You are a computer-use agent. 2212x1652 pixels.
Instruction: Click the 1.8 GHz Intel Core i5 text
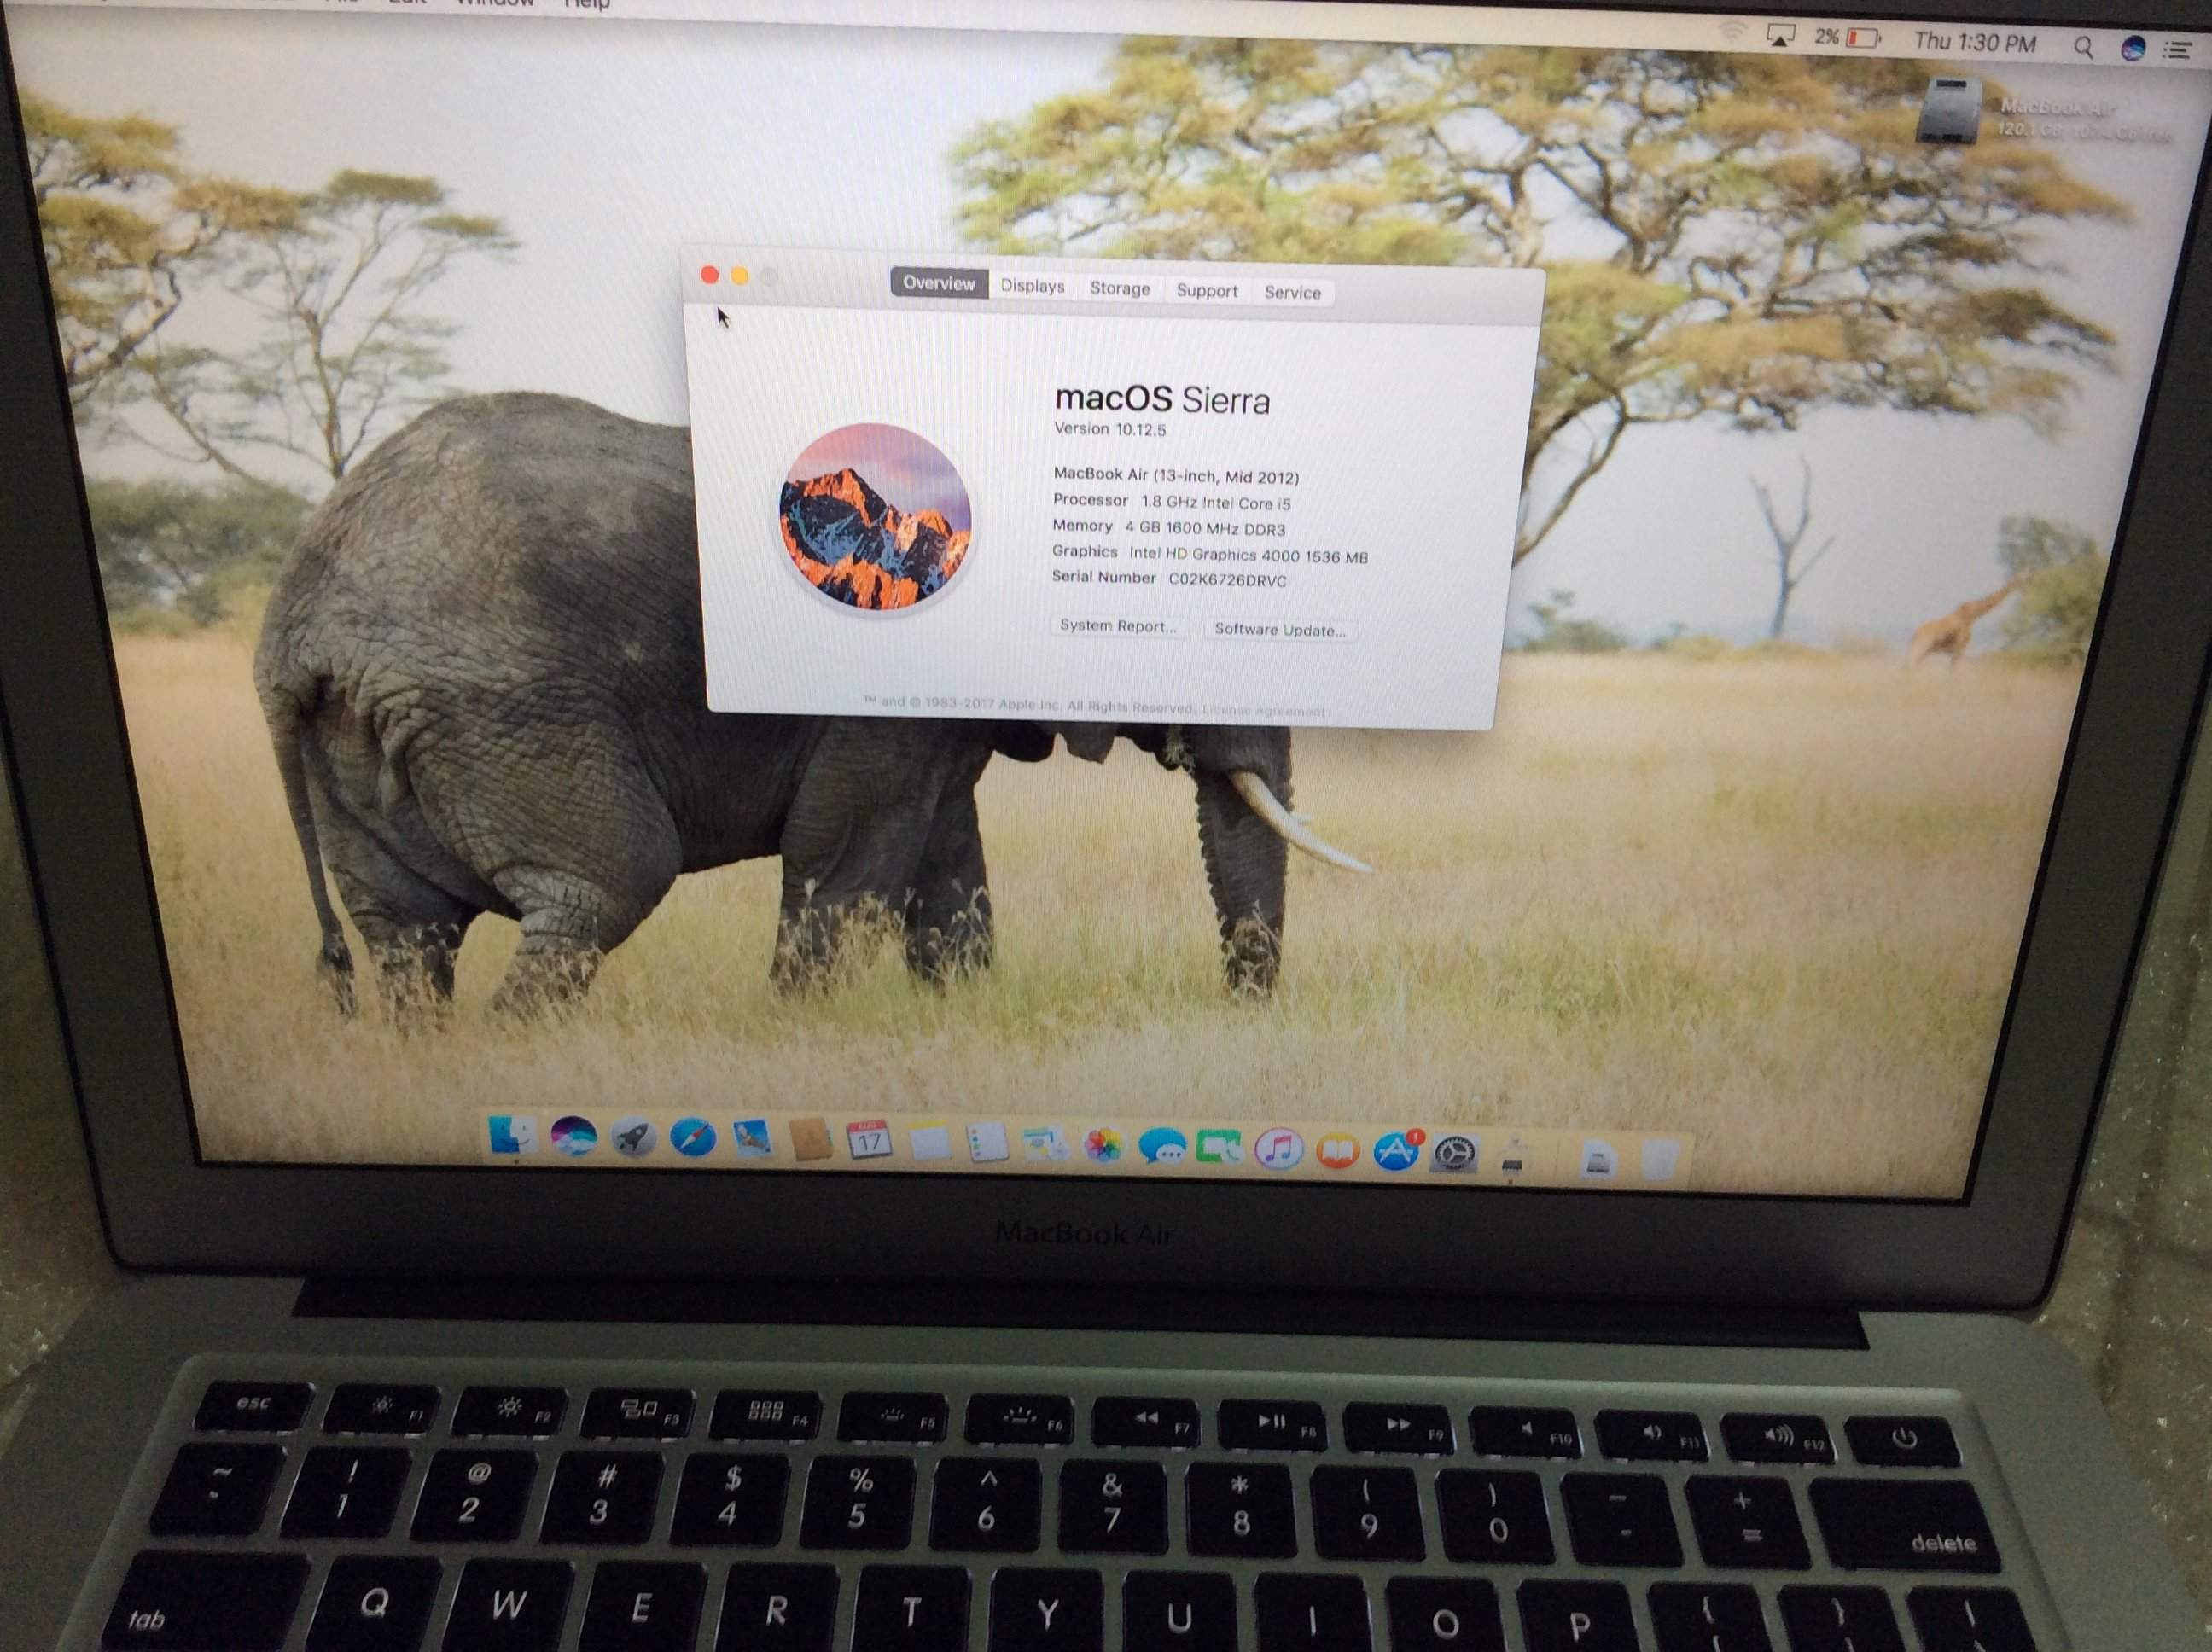[1216, 503]
